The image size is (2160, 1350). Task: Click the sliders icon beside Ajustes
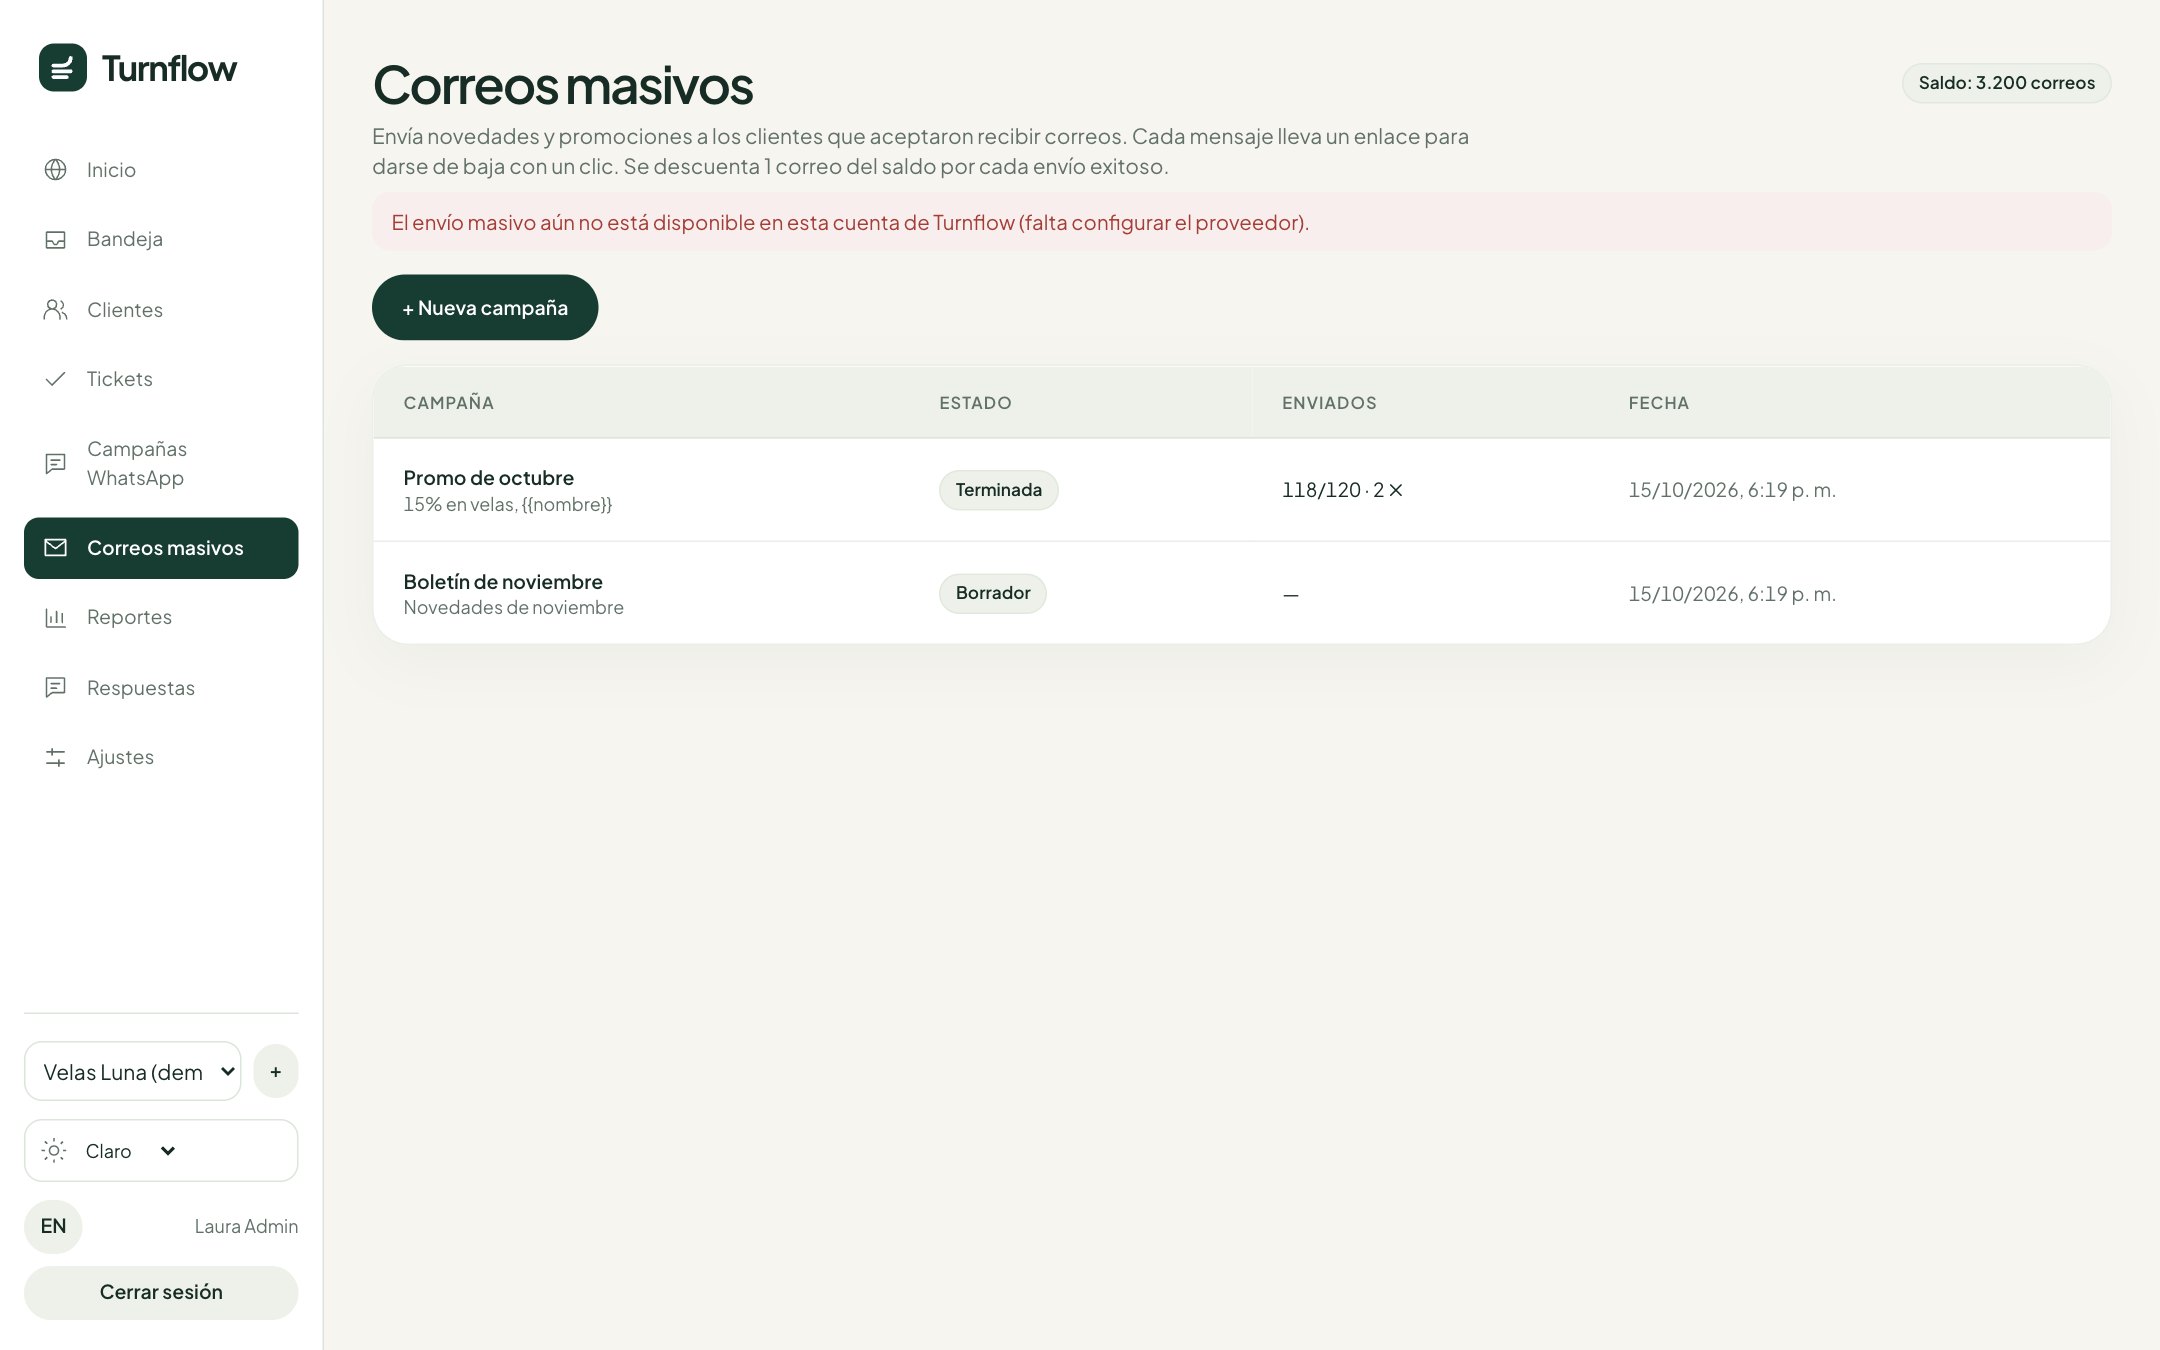[x=56, y=758]
